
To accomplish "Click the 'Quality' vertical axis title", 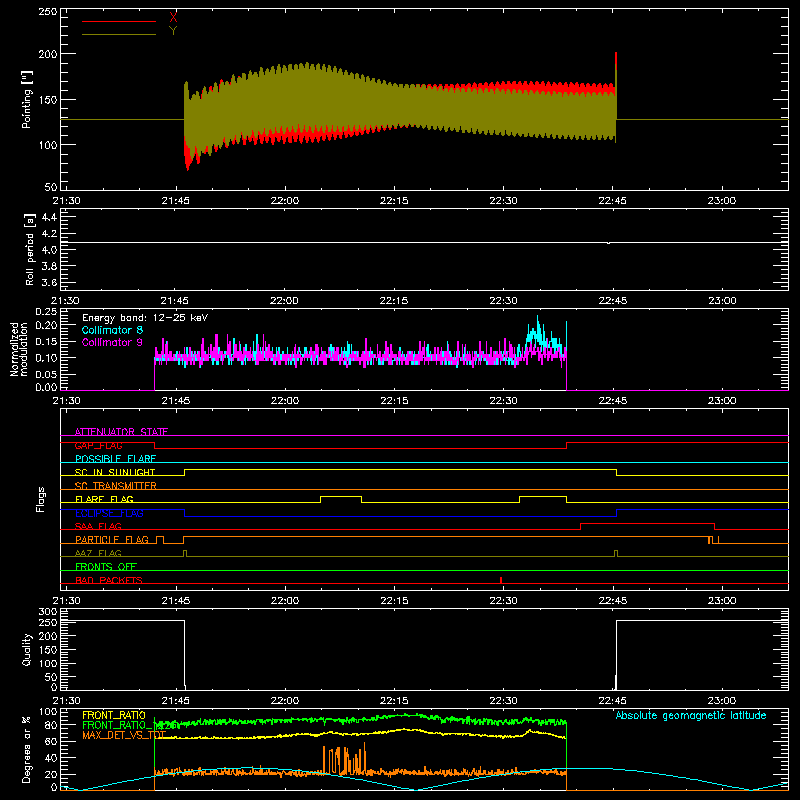I will (x=27, y=649).
